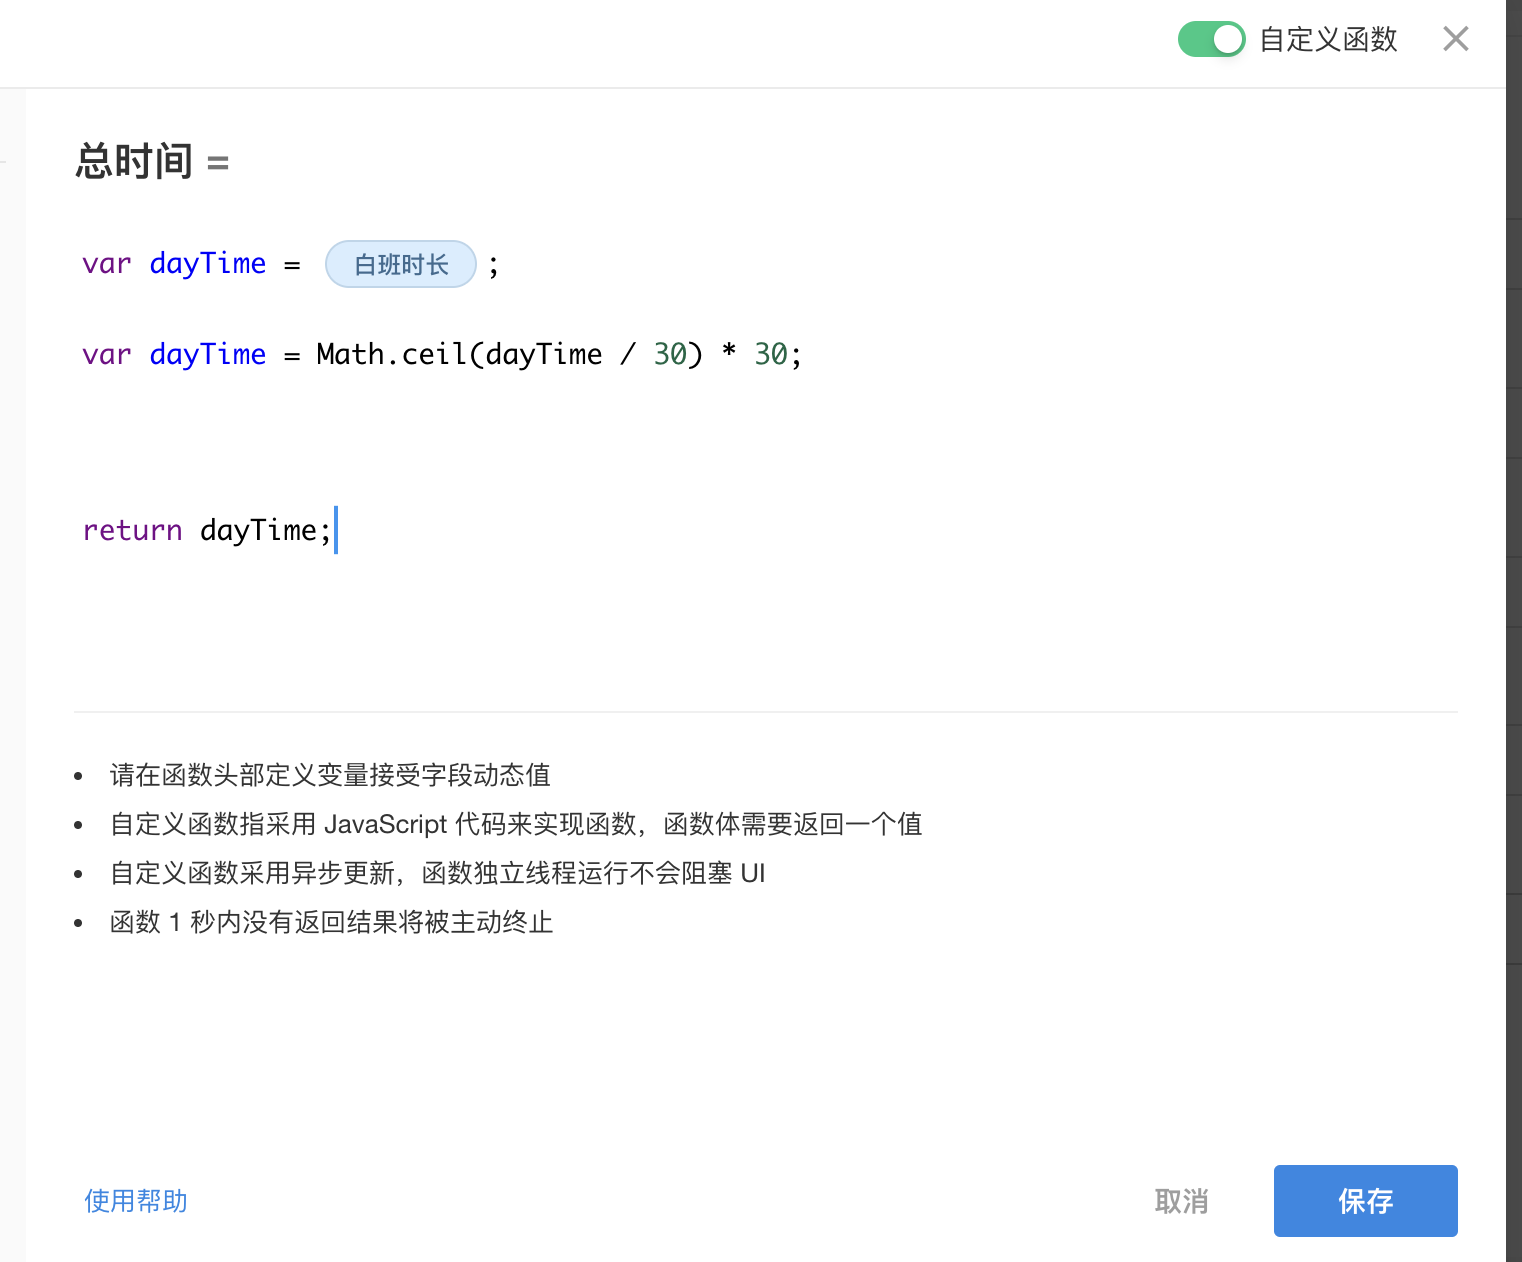Click the divisor 30 inside Math.ceil
This screenshot has height=1262, width=1522.
(x=669, y=355)
